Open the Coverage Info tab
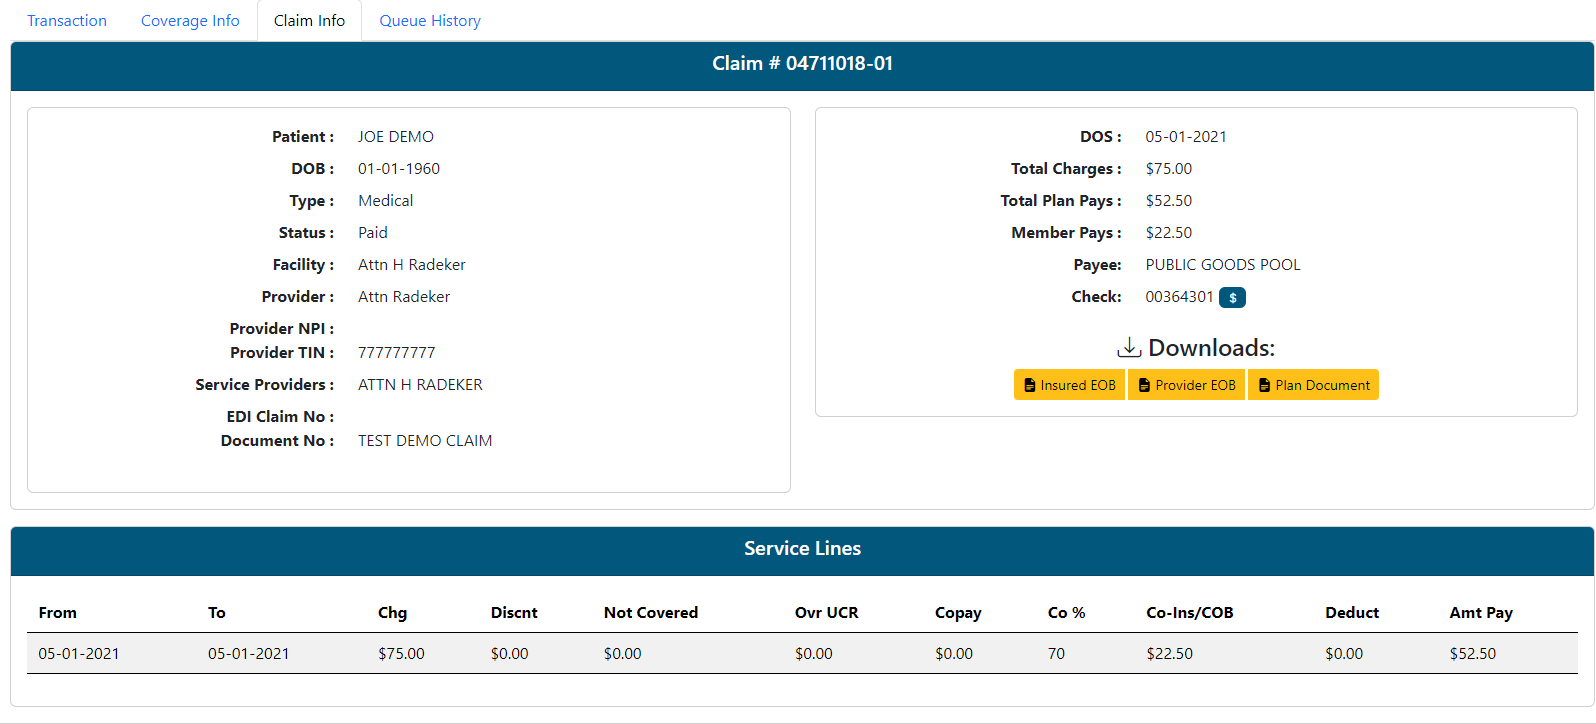Image resolution: width=1596 pixels, height=724 pixels. (190, 21)
